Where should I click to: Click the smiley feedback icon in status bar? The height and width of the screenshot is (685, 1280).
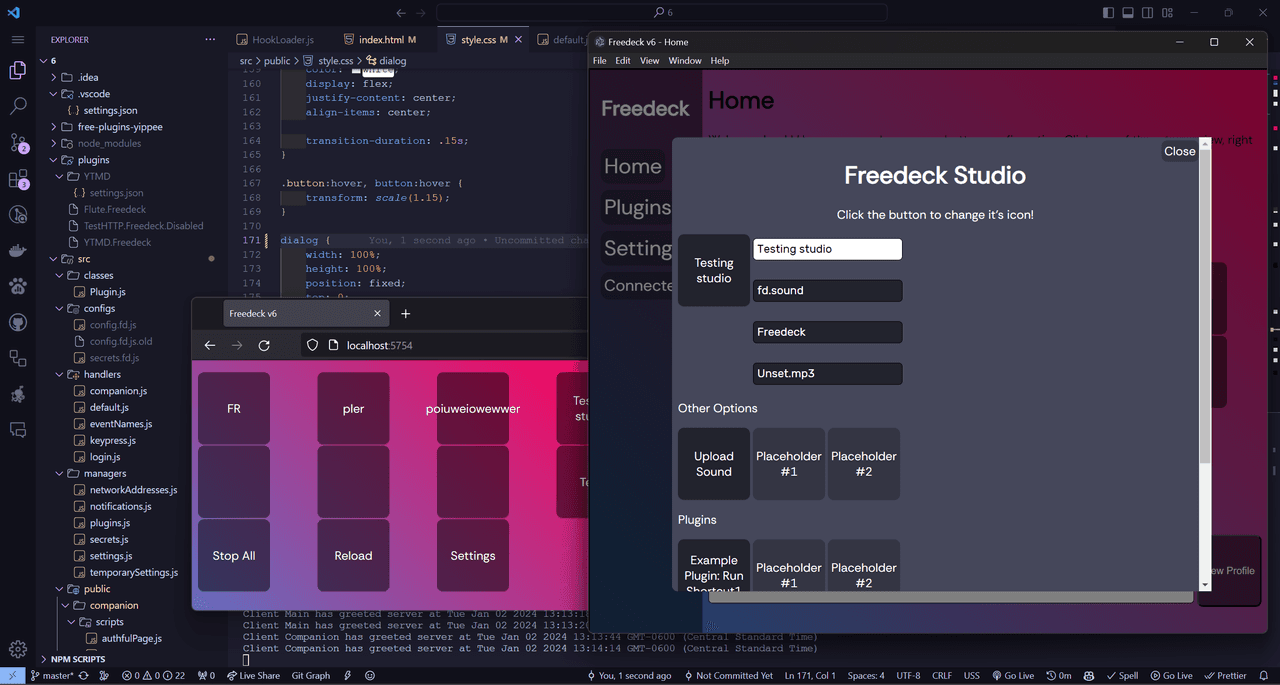coord(370,676)
